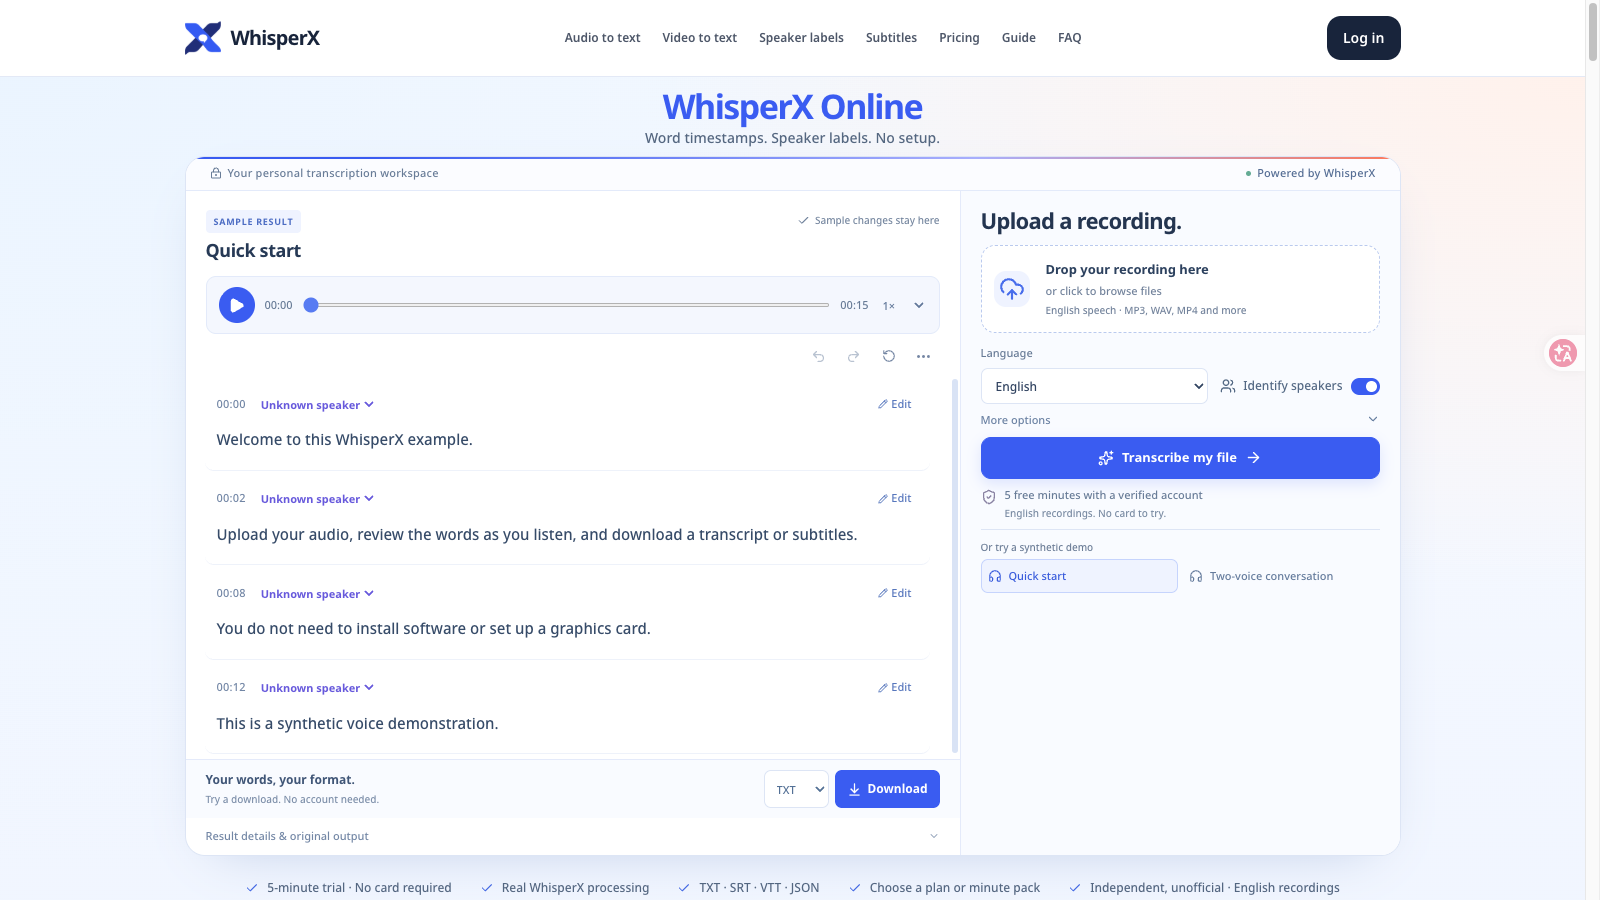The image size is (1600, 900).
Task: Open the Unknown speaker dropdown at 00:02
Action: tap(317, 499)
